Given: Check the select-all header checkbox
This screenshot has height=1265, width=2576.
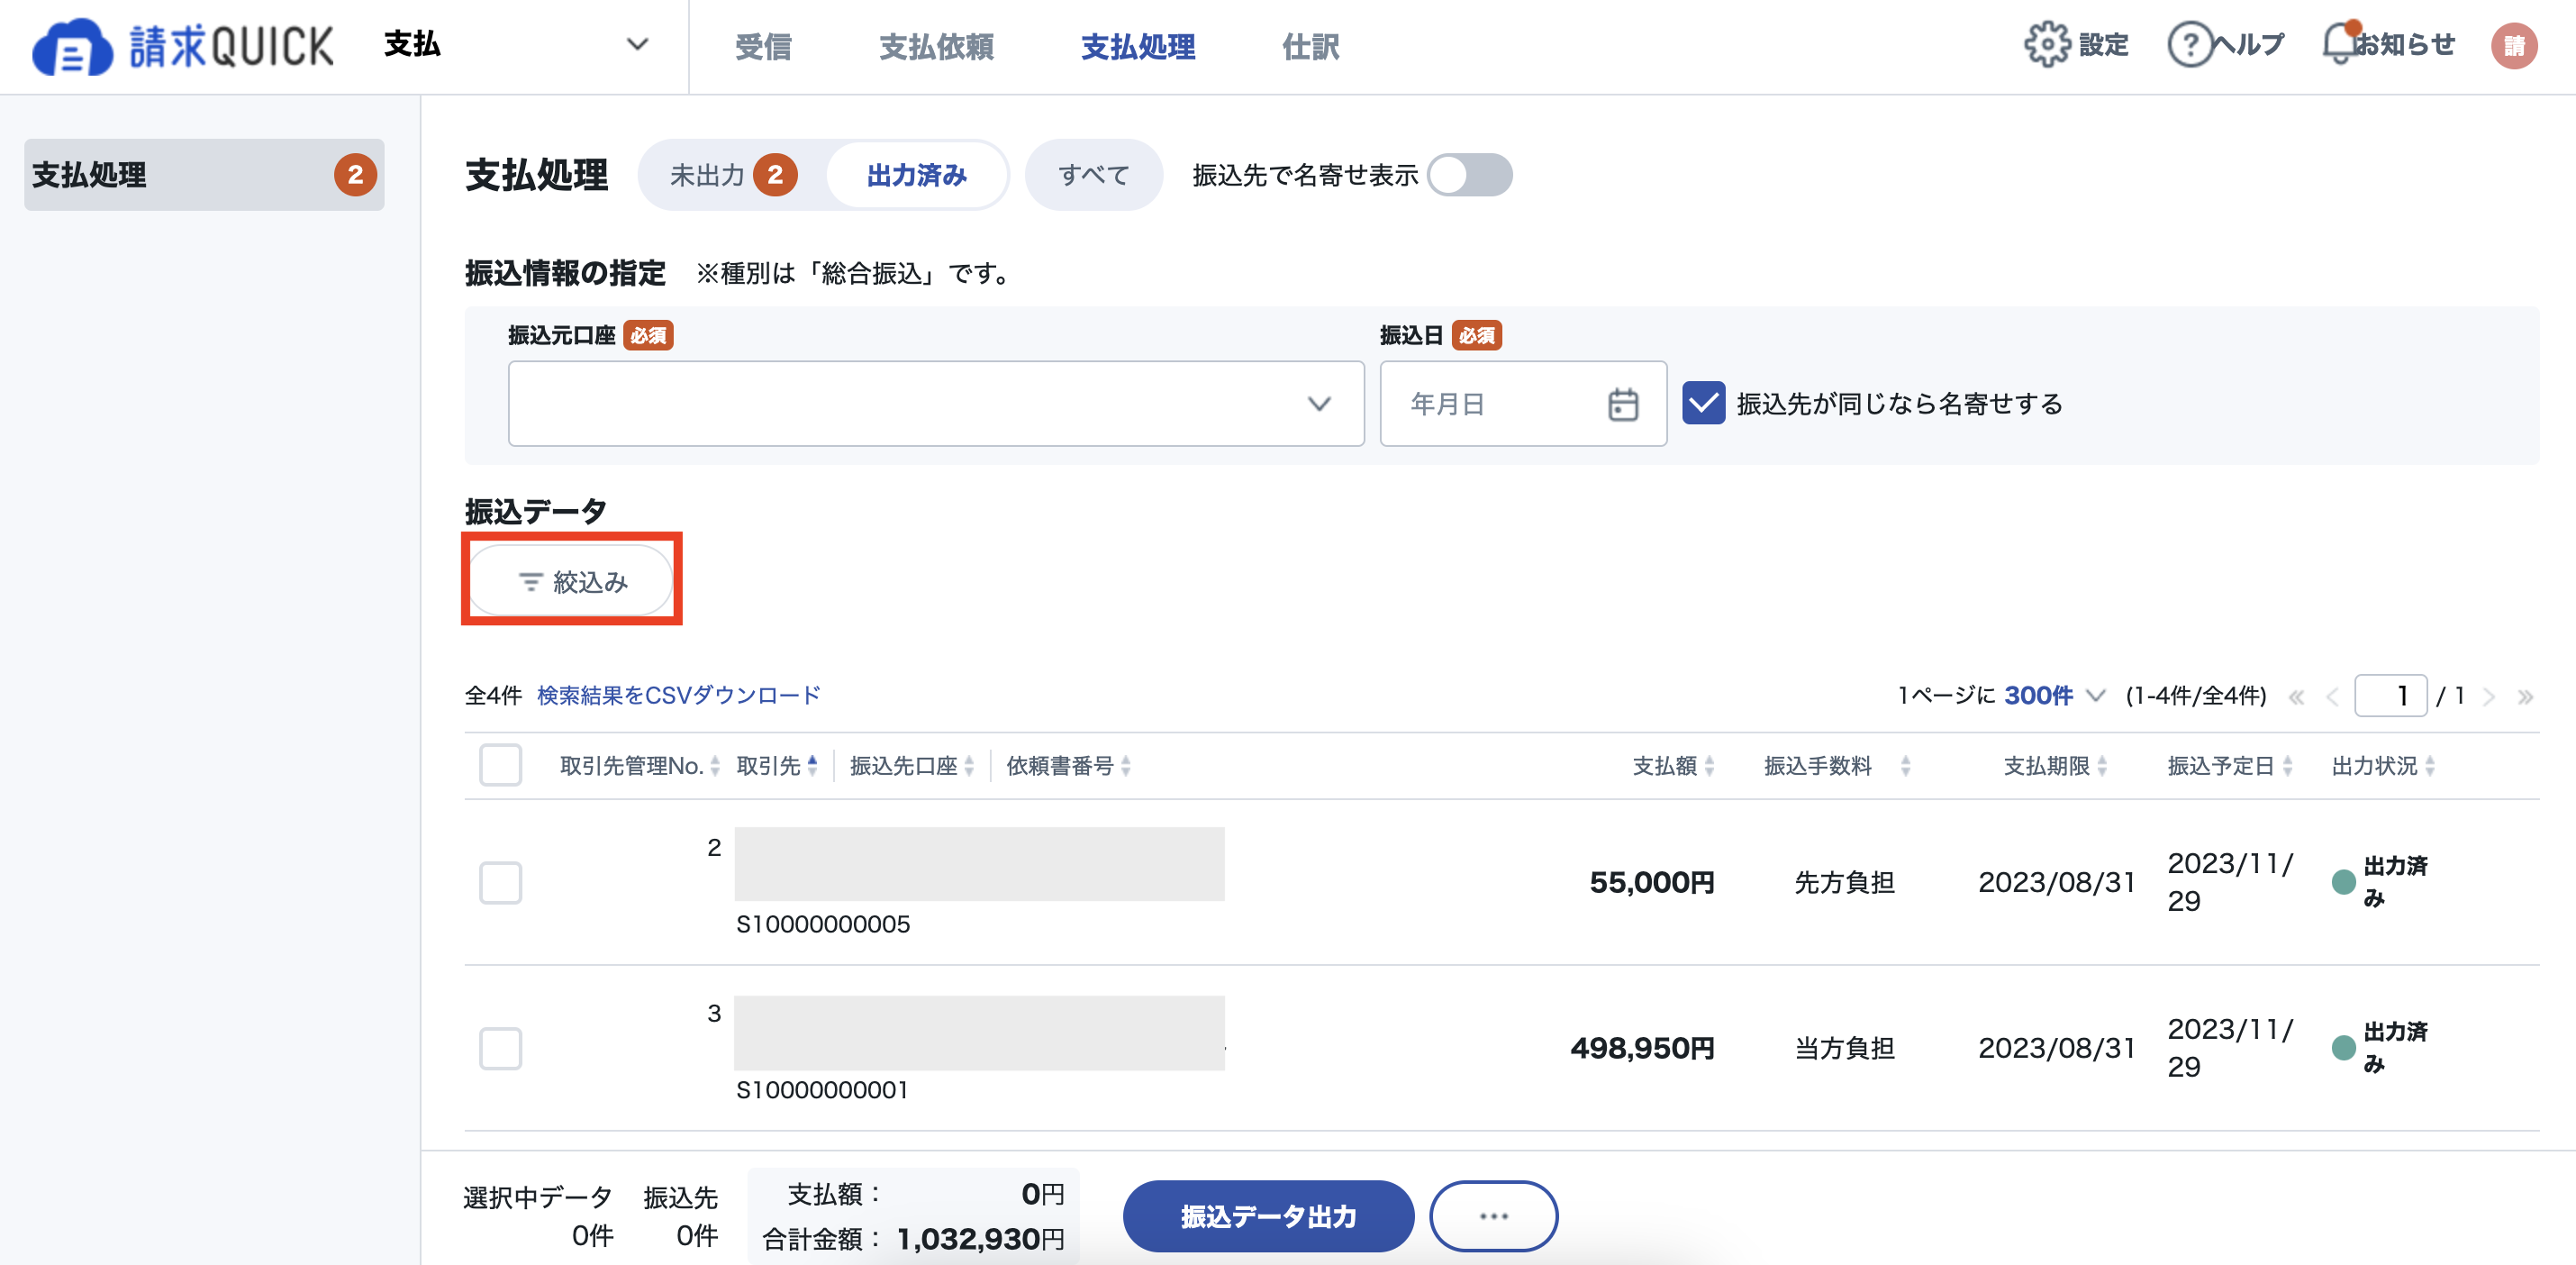Looking at the screenshot, I should (x=500, y=766).
